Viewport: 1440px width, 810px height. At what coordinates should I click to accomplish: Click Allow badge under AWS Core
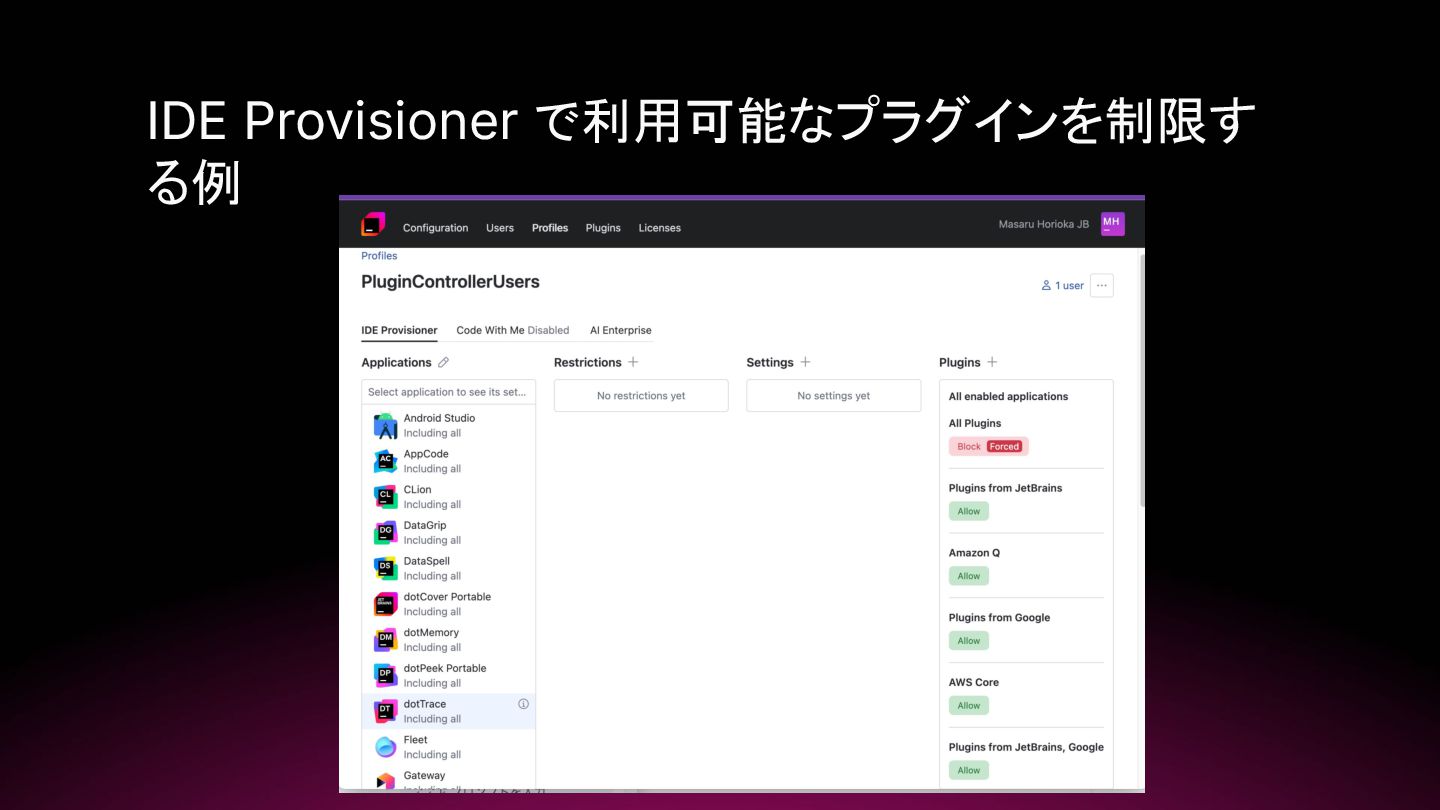[968, 705]
